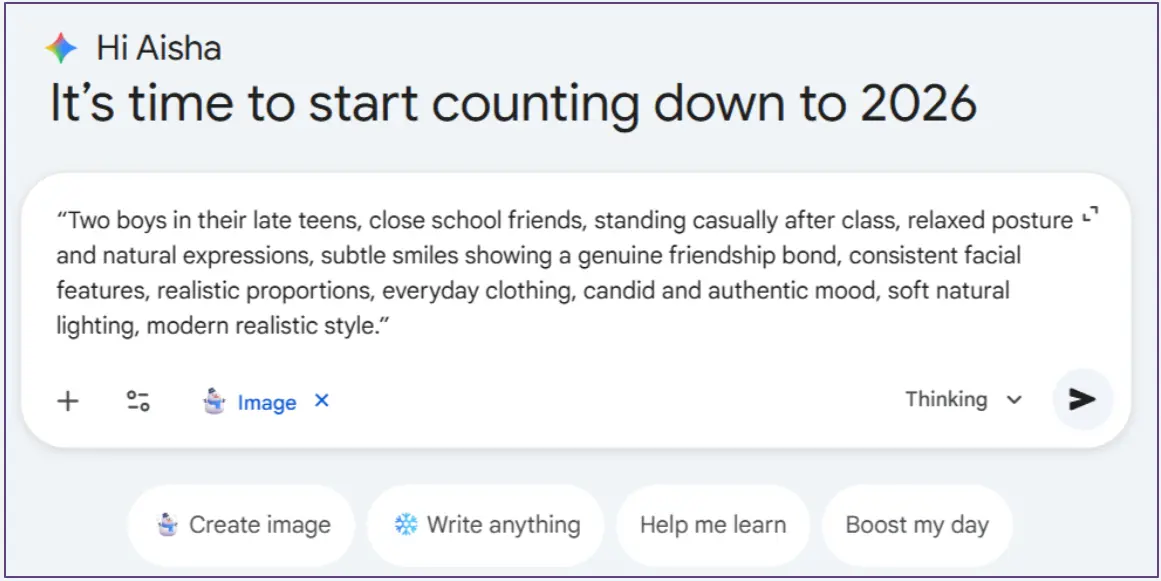This screenshot has width=1161, height=581.
Task: Open the tools sliders icon
Action: tap(138, 402)
